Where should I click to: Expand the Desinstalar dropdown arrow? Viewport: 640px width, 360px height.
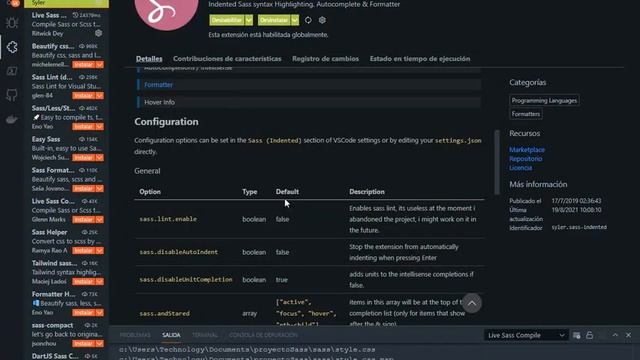[295, 20]
